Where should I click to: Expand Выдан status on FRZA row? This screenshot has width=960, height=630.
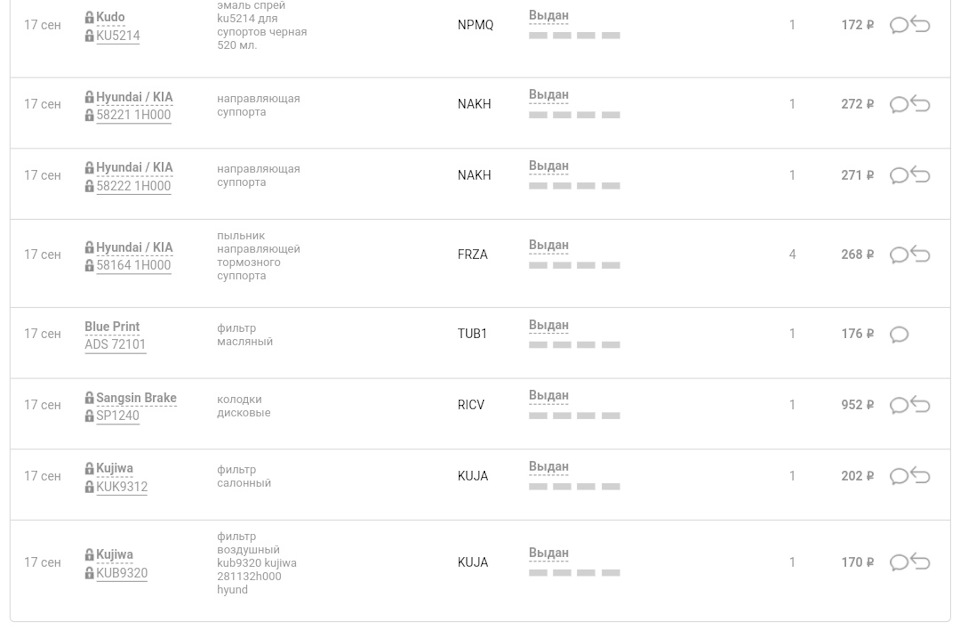(549, 245)
